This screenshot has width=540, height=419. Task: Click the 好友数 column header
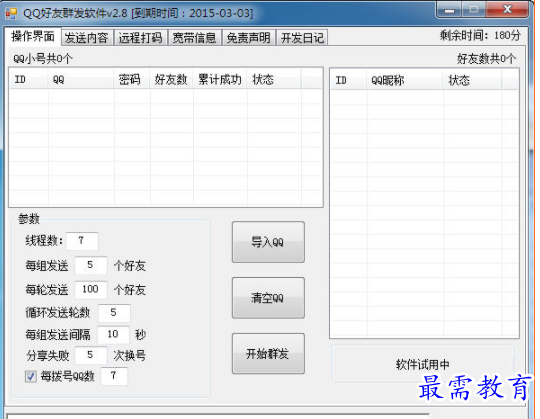171,80
